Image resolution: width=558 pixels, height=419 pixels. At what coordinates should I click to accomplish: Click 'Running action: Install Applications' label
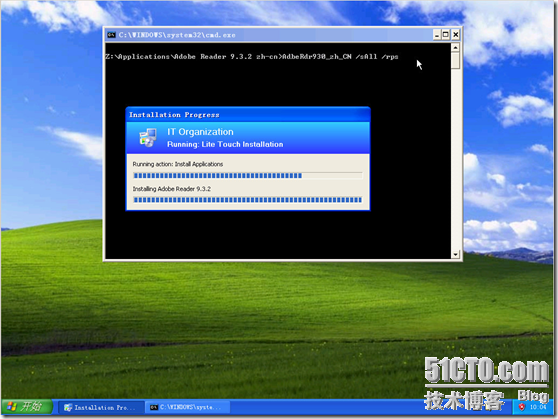(178, 164)
